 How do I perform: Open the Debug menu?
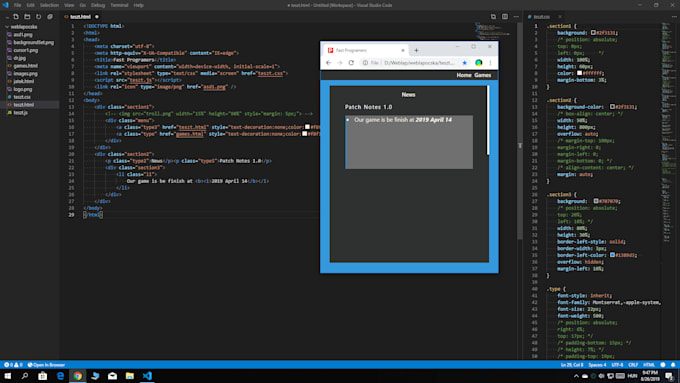(x=98, y=5)
